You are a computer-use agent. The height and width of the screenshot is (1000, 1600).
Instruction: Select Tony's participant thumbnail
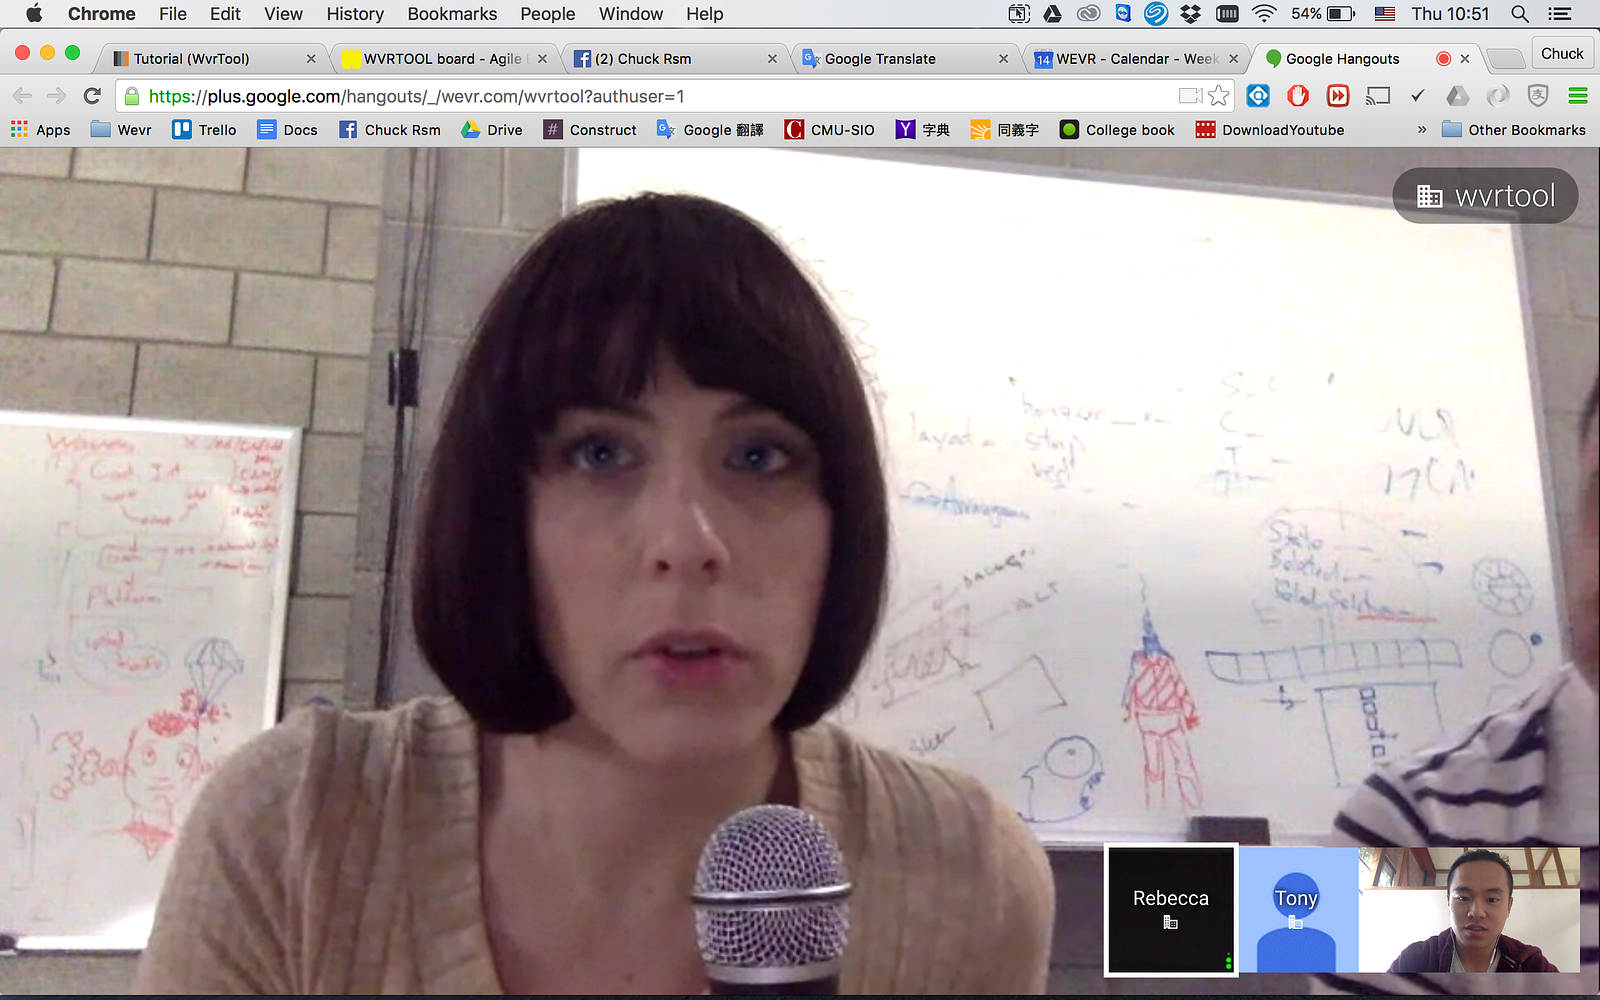1297,910
